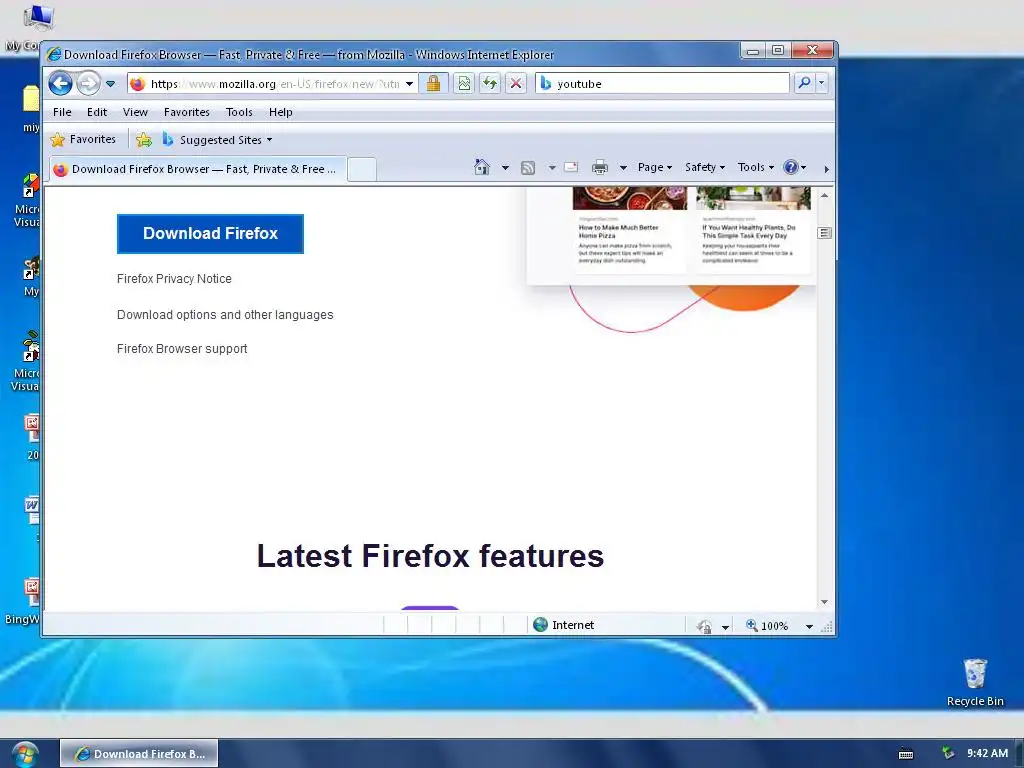The height and width of the screenshot is (768, 1024).
Task: Click the Firefox favicon in address bar
Action: [137, 84]
